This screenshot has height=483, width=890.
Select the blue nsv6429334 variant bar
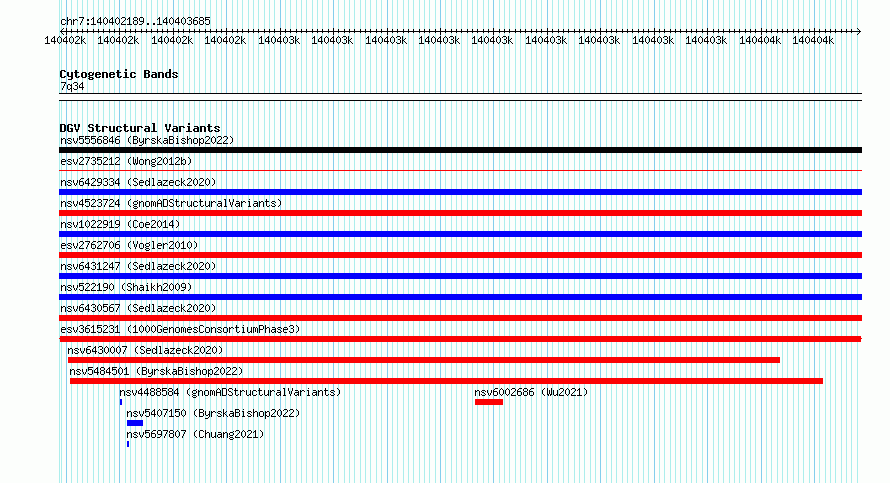coord(460,192)
